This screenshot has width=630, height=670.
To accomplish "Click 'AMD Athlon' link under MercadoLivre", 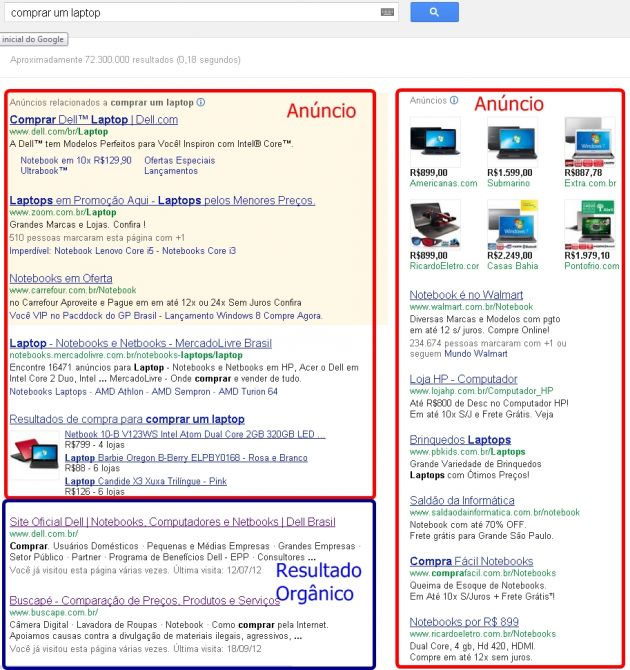I will [119, 391].
